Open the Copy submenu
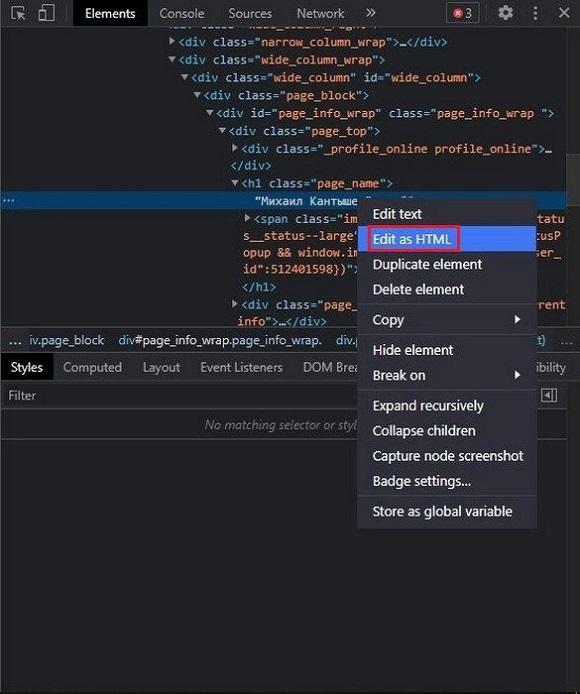580x694 pixels. click(447, 320)
